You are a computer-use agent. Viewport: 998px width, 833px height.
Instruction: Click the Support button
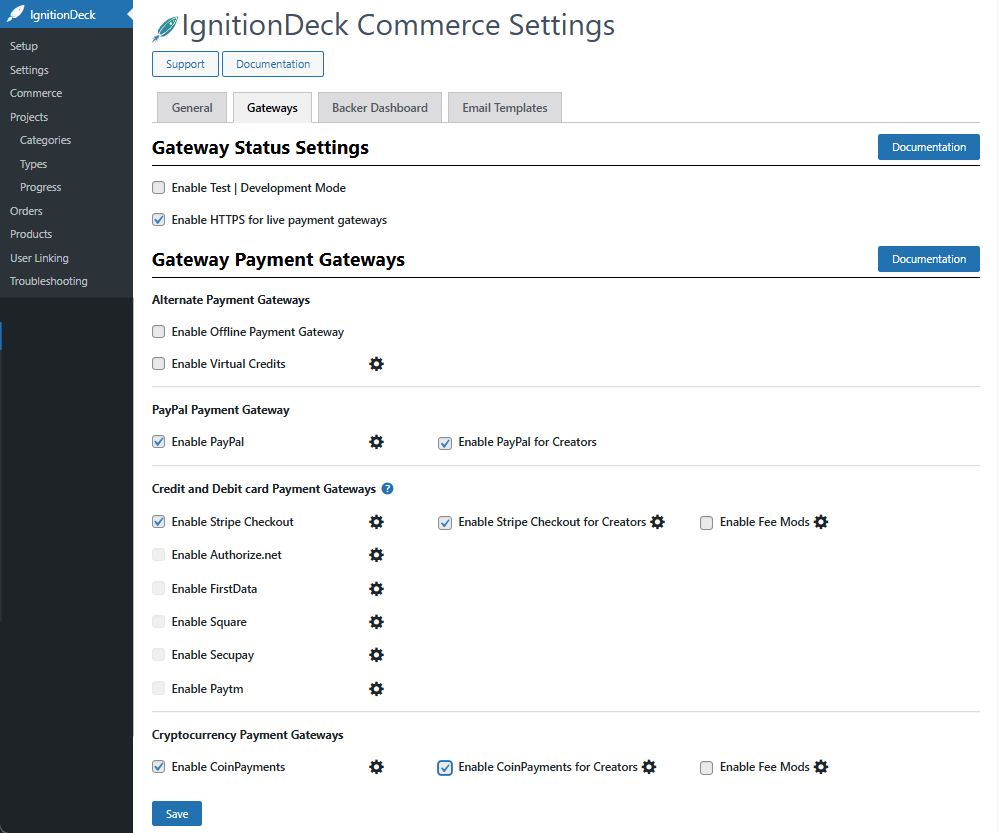pyautogui.click(x=185, y=64)
